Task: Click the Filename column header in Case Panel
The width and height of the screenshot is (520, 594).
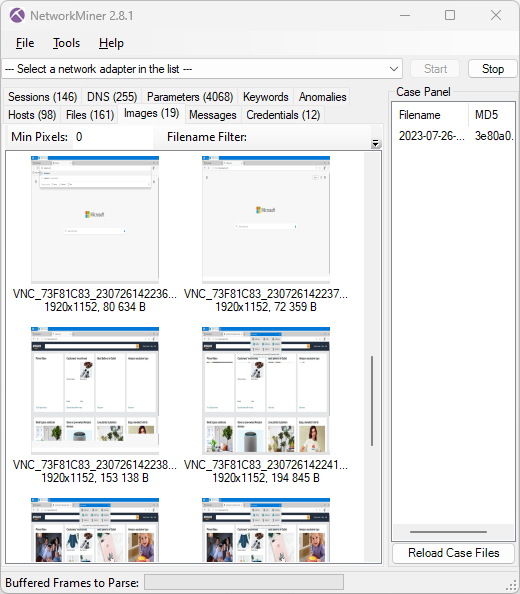Action: [x=420, y=115]
